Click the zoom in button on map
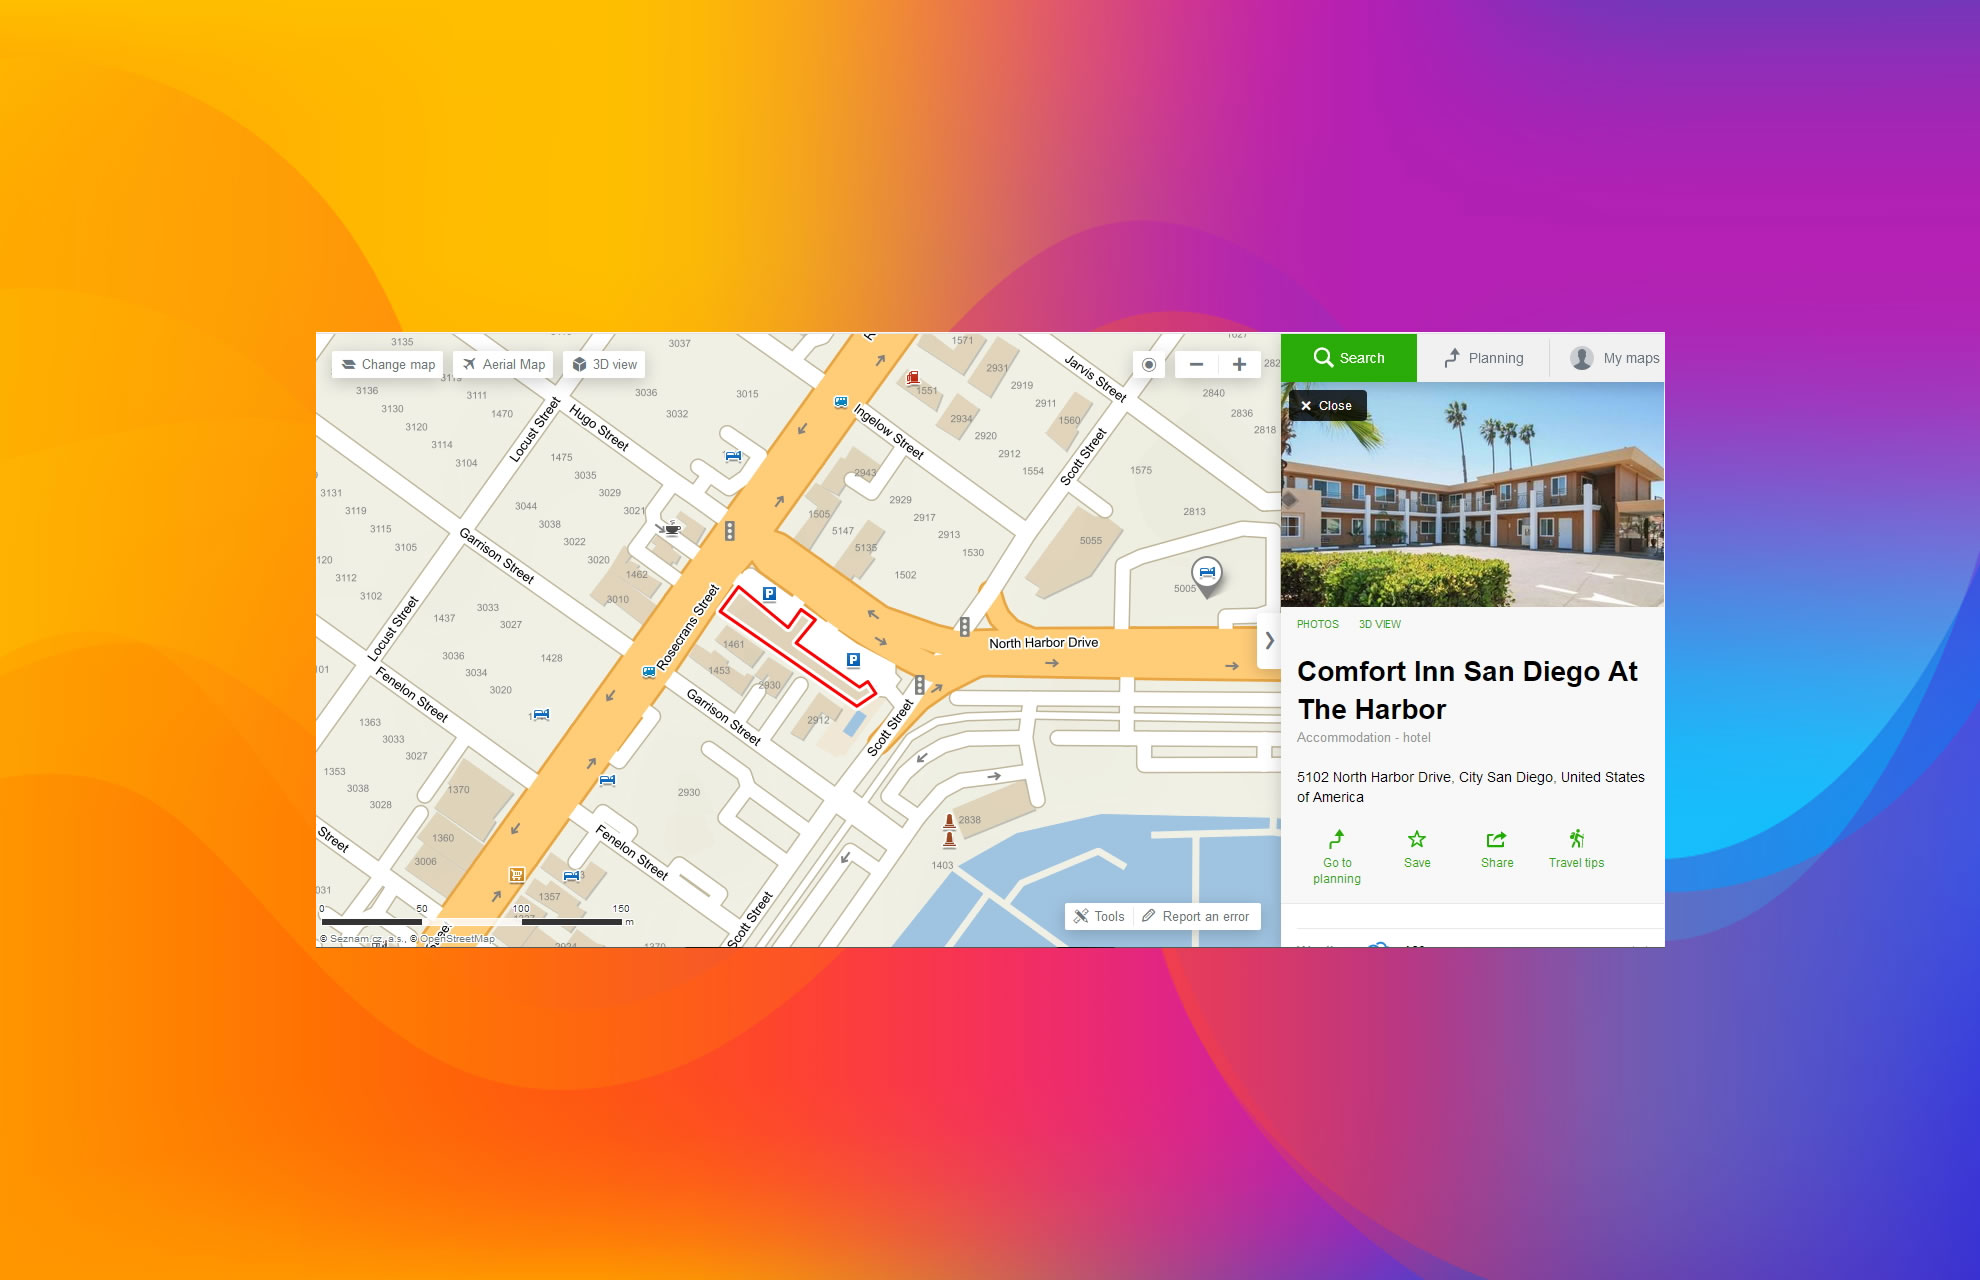Image resolution: width=1980 pixels, height=1280 pixels. (1240, 364)
